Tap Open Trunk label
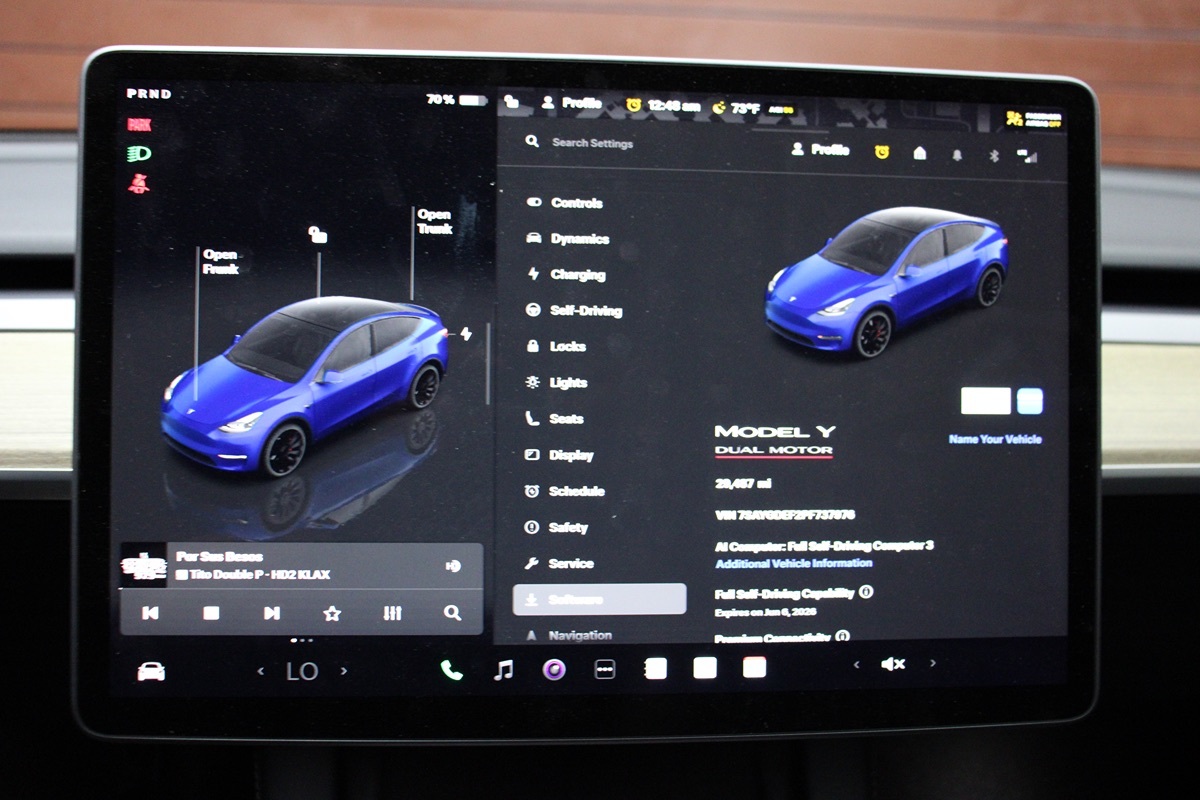This screenshot has height=800, width=1200. coord(435,221)
